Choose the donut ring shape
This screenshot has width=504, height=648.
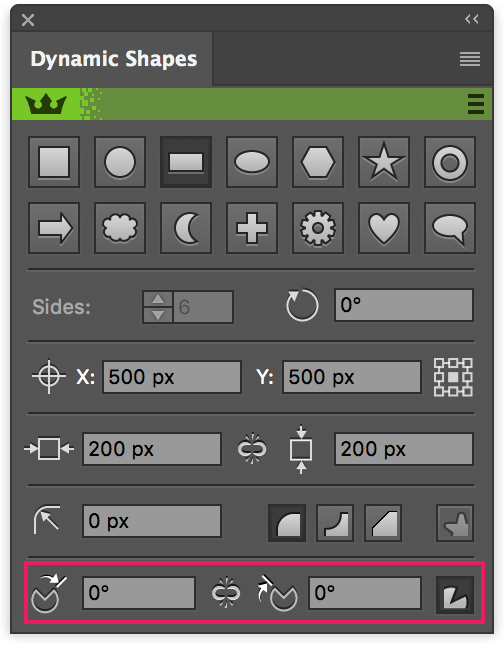point(450,162)
